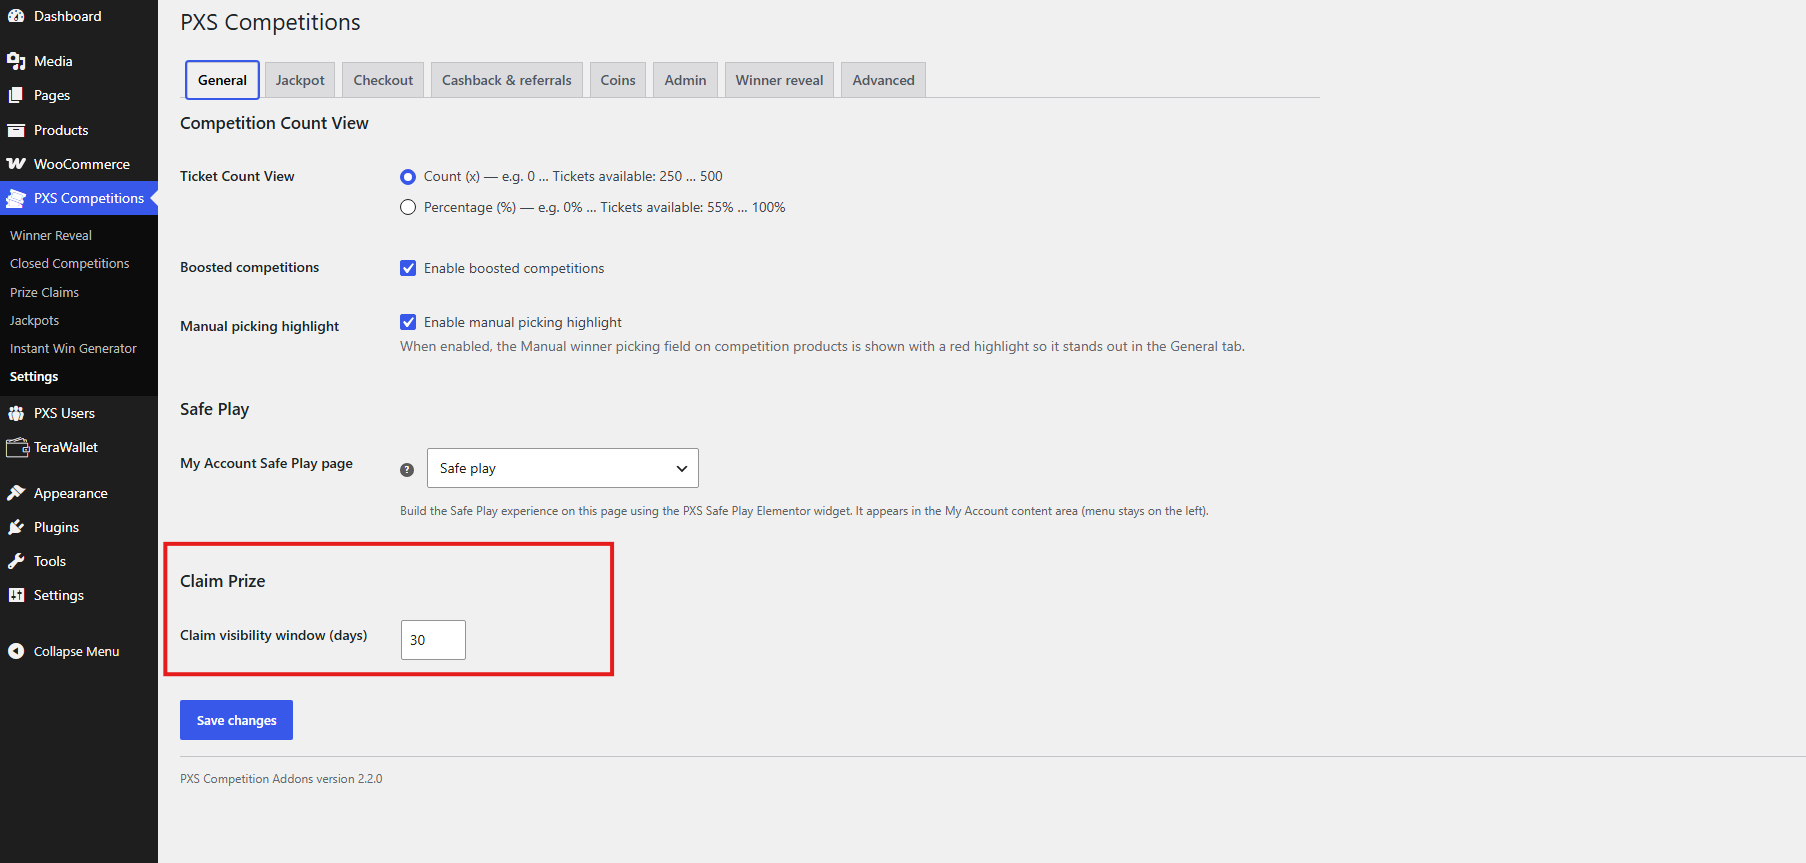This screenshot has width=1806, height=863.
Task: Click the Enable boosted competitions label
Action: [514, 268]
